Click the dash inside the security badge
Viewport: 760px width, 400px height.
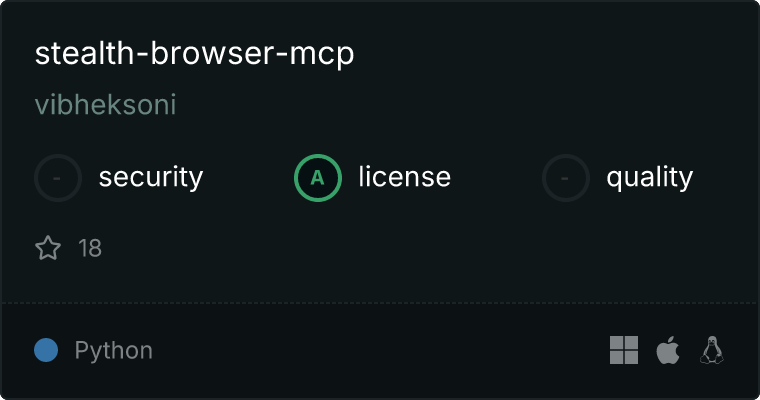[57, 178]
